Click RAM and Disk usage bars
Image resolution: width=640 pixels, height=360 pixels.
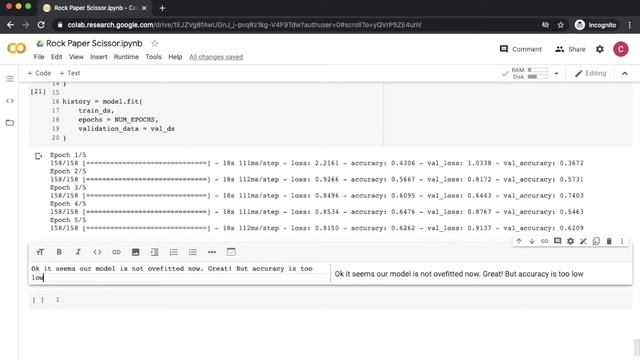[529, 73]
